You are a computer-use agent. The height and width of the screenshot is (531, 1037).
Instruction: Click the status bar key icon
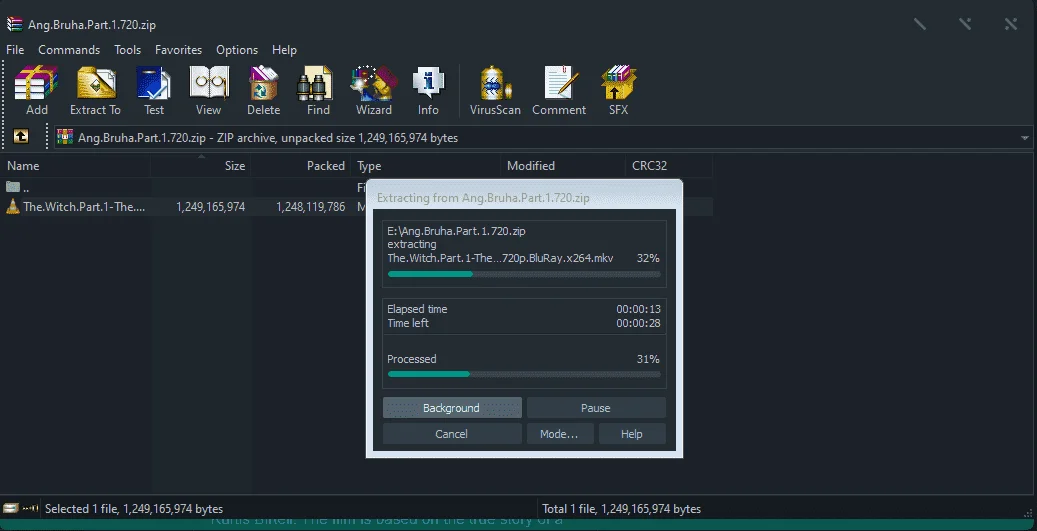point(30,509)
